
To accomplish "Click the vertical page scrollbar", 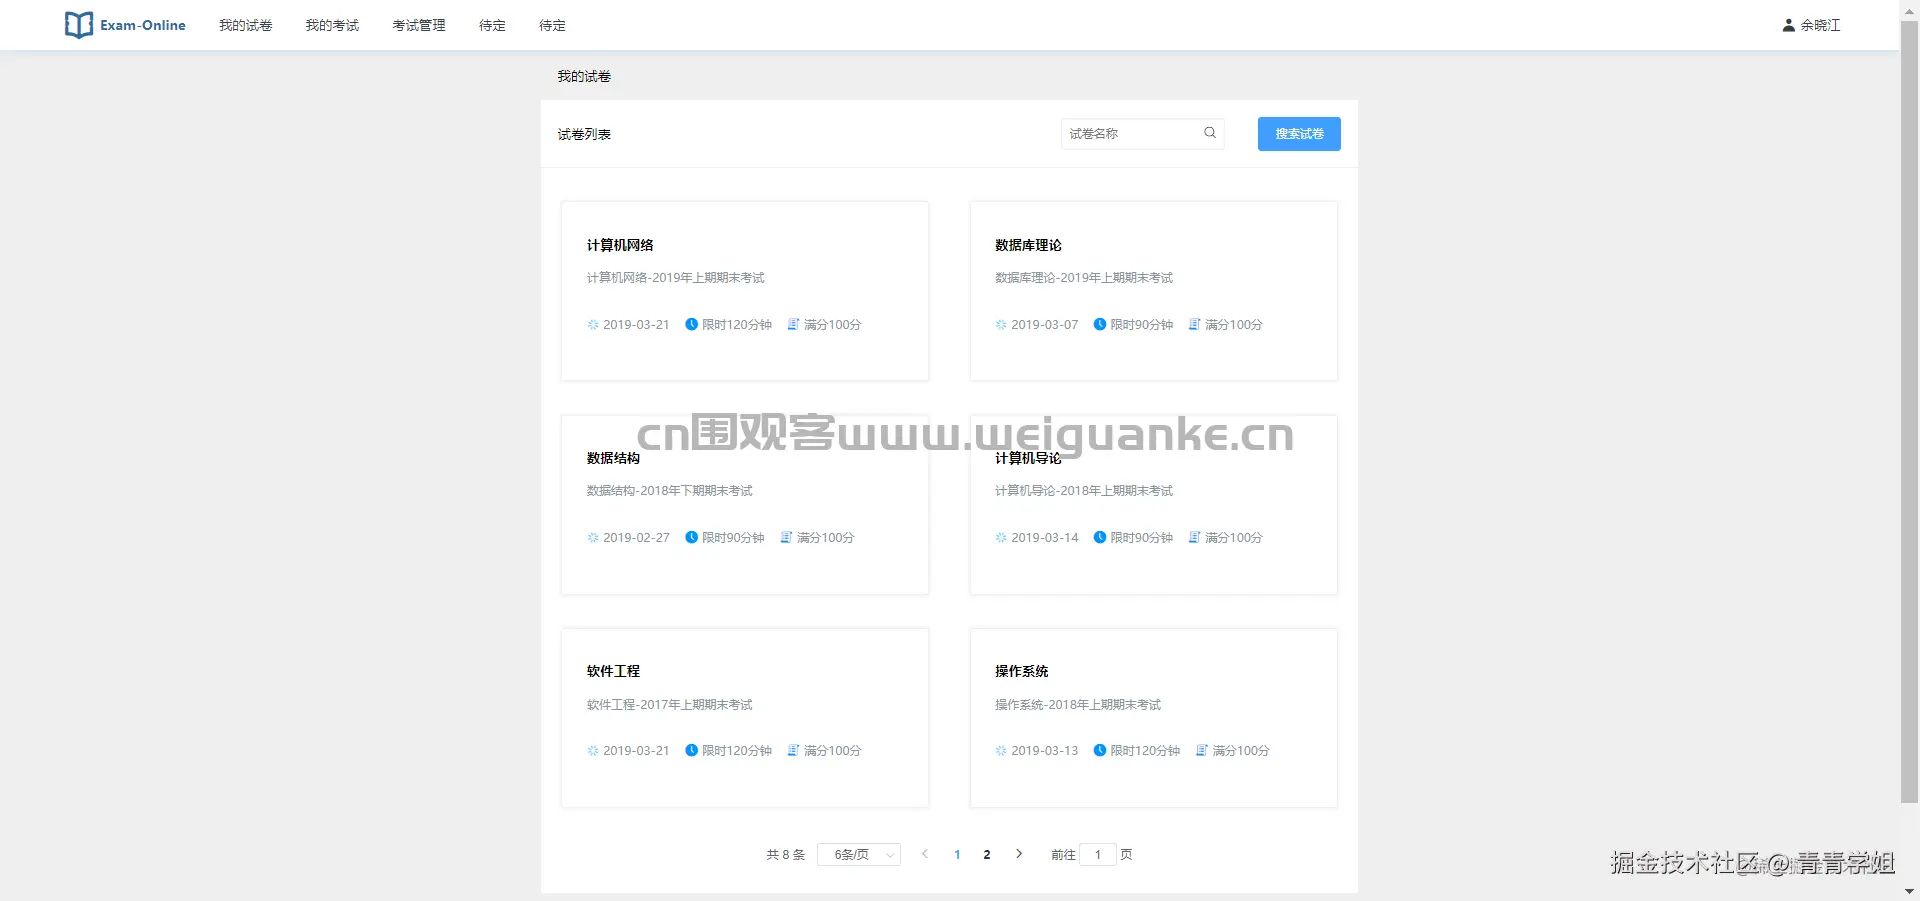I will [x=1909, y=410].
